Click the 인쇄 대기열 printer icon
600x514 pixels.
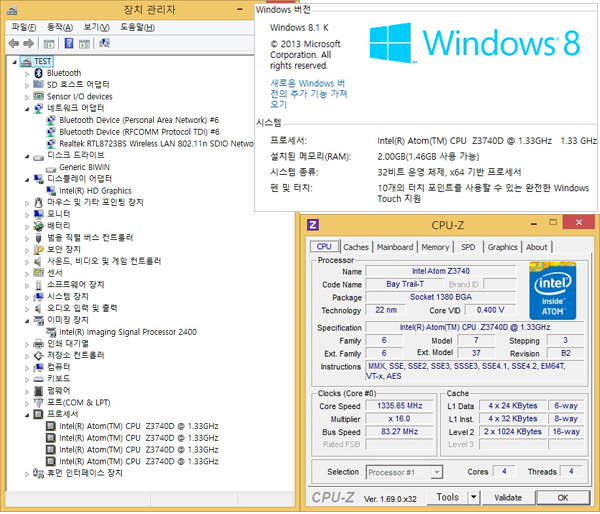[x=38, y=344]
